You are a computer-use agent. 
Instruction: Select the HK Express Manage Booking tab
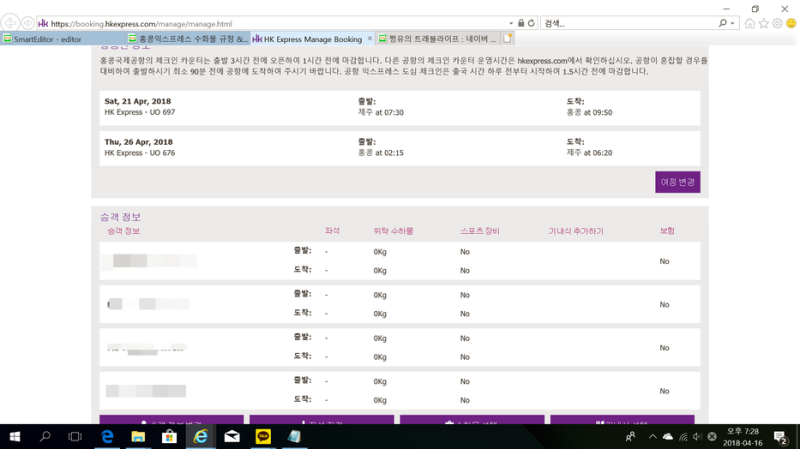[x=313, y=39]
